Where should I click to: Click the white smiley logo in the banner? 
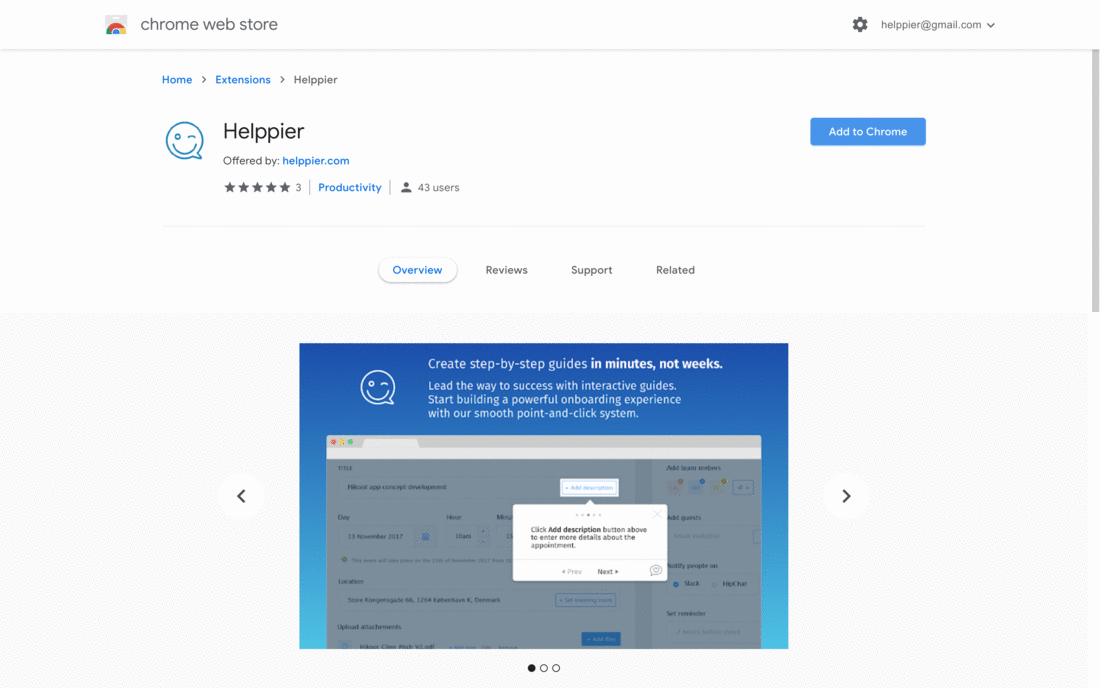click(x=378, y=388)
